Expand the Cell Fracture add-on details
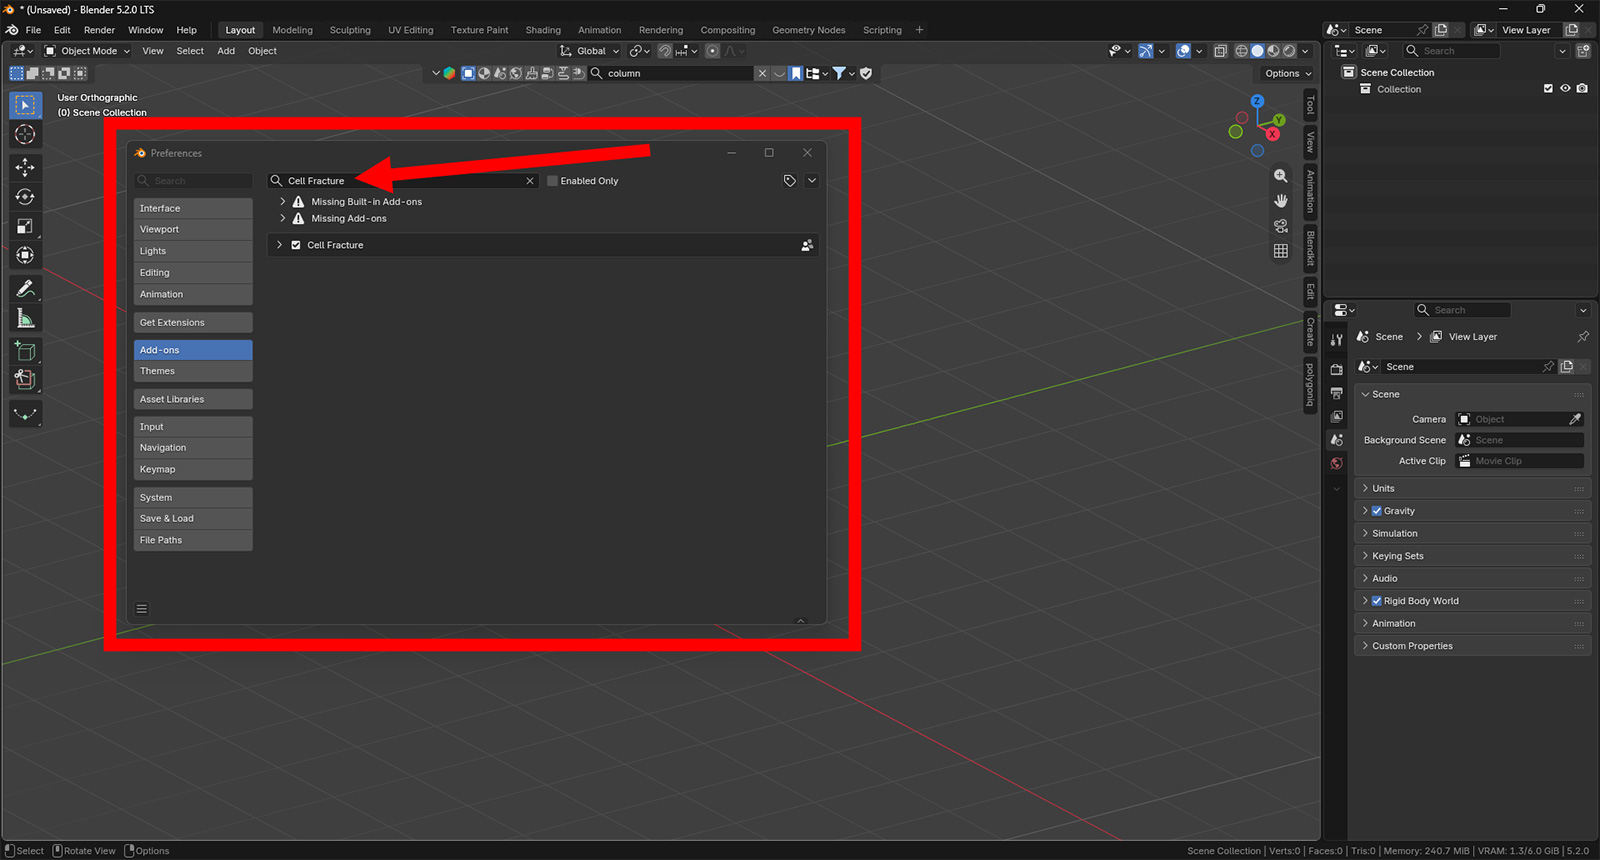The image size is (1600, 860). pyautogui.click(x=279, y=245)
